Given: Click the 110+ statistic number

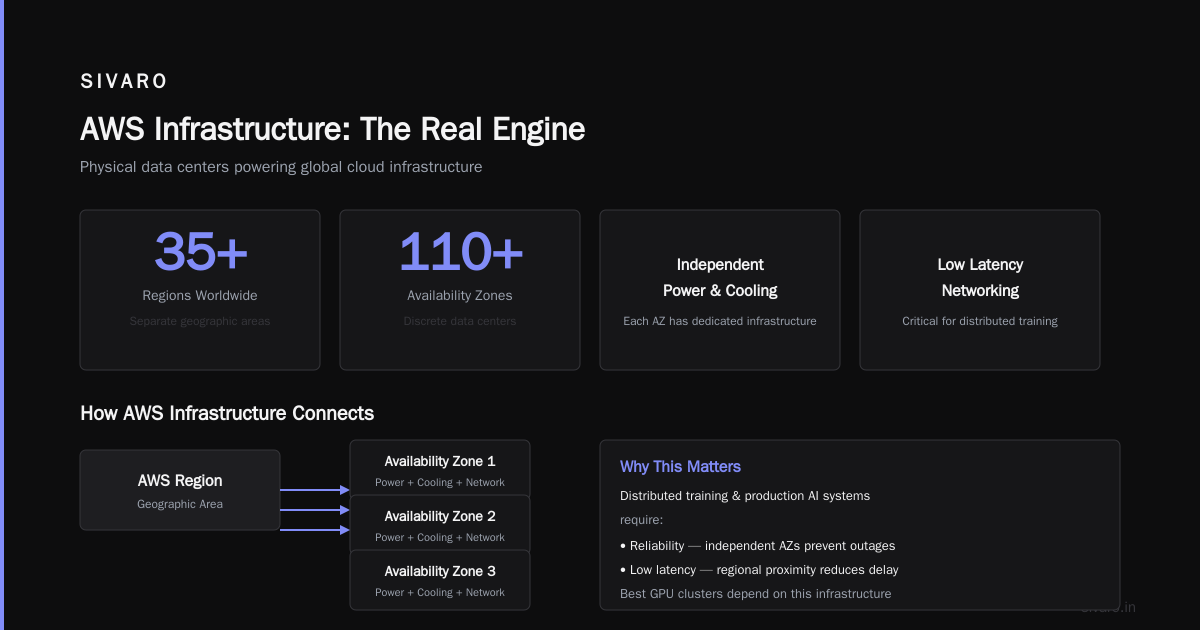Looking at the screenshot, I should [x=460, y=251].
